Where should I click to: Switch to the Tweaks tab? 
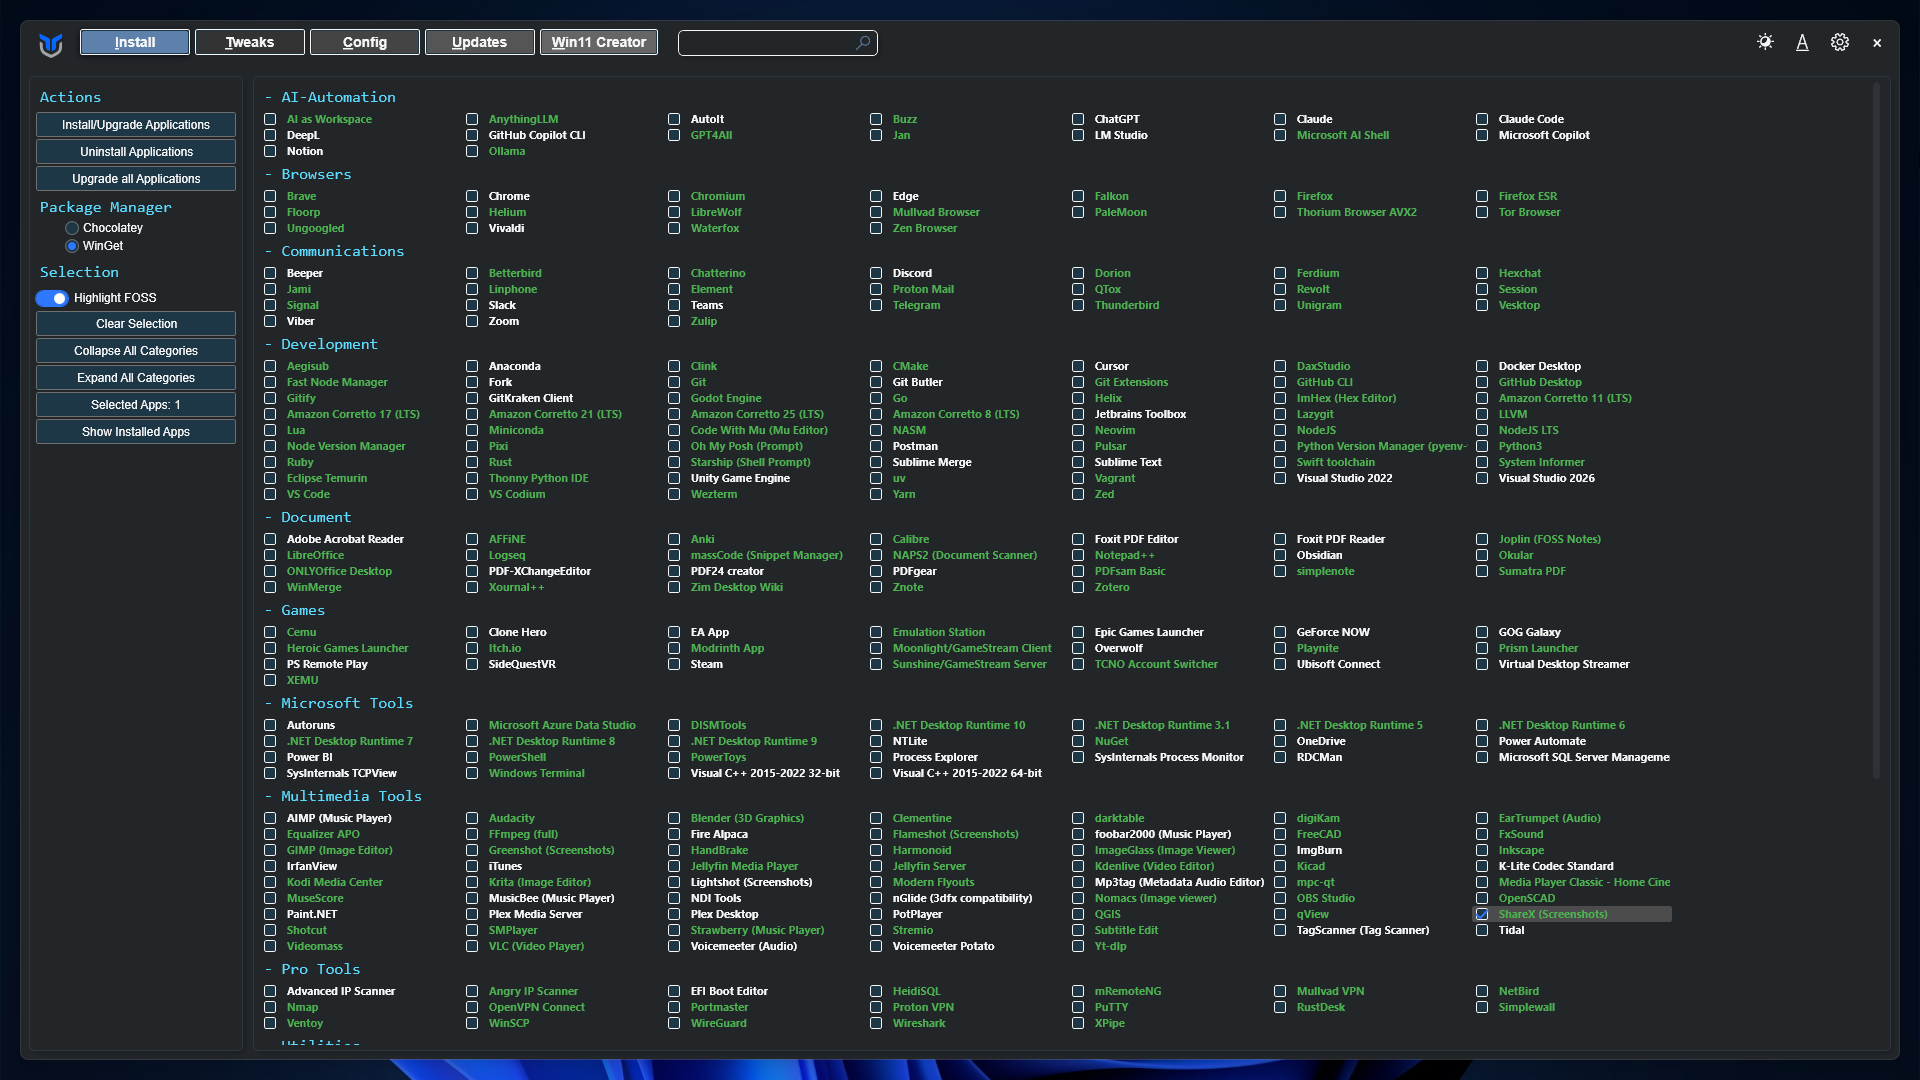pyautogui.click(x=250, y=42)
